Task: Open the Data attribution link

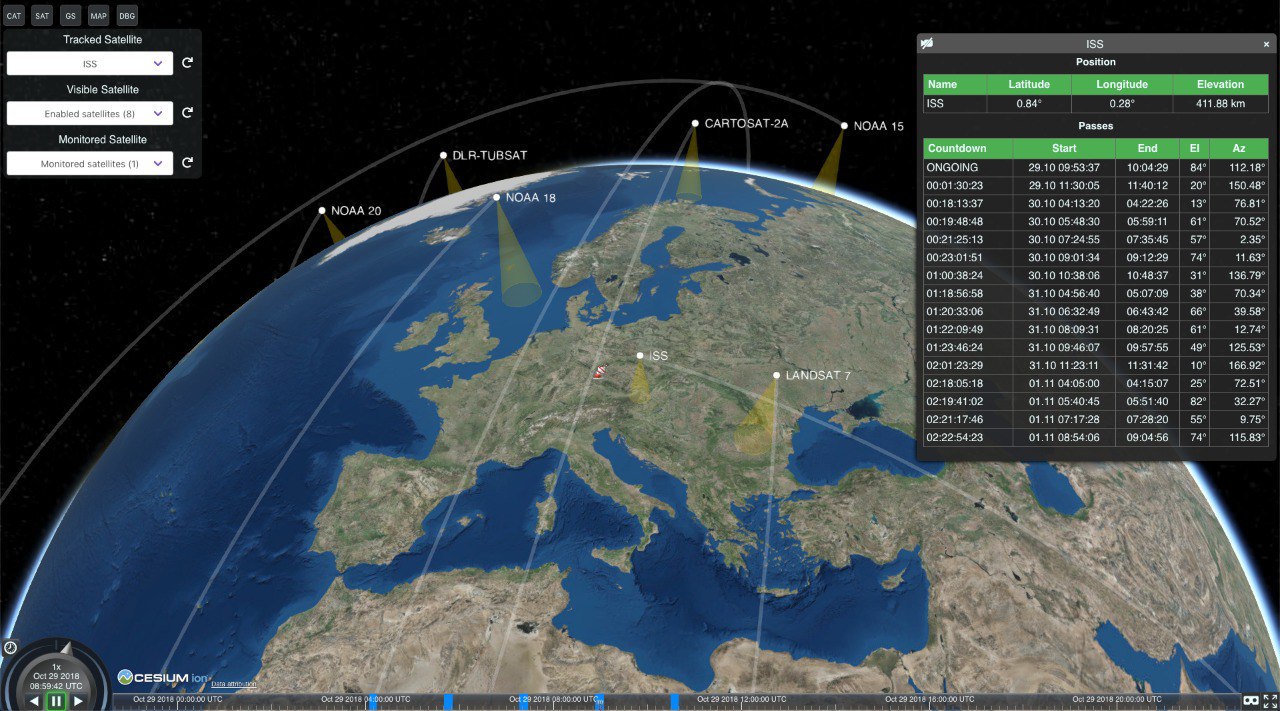Action: 233,684
